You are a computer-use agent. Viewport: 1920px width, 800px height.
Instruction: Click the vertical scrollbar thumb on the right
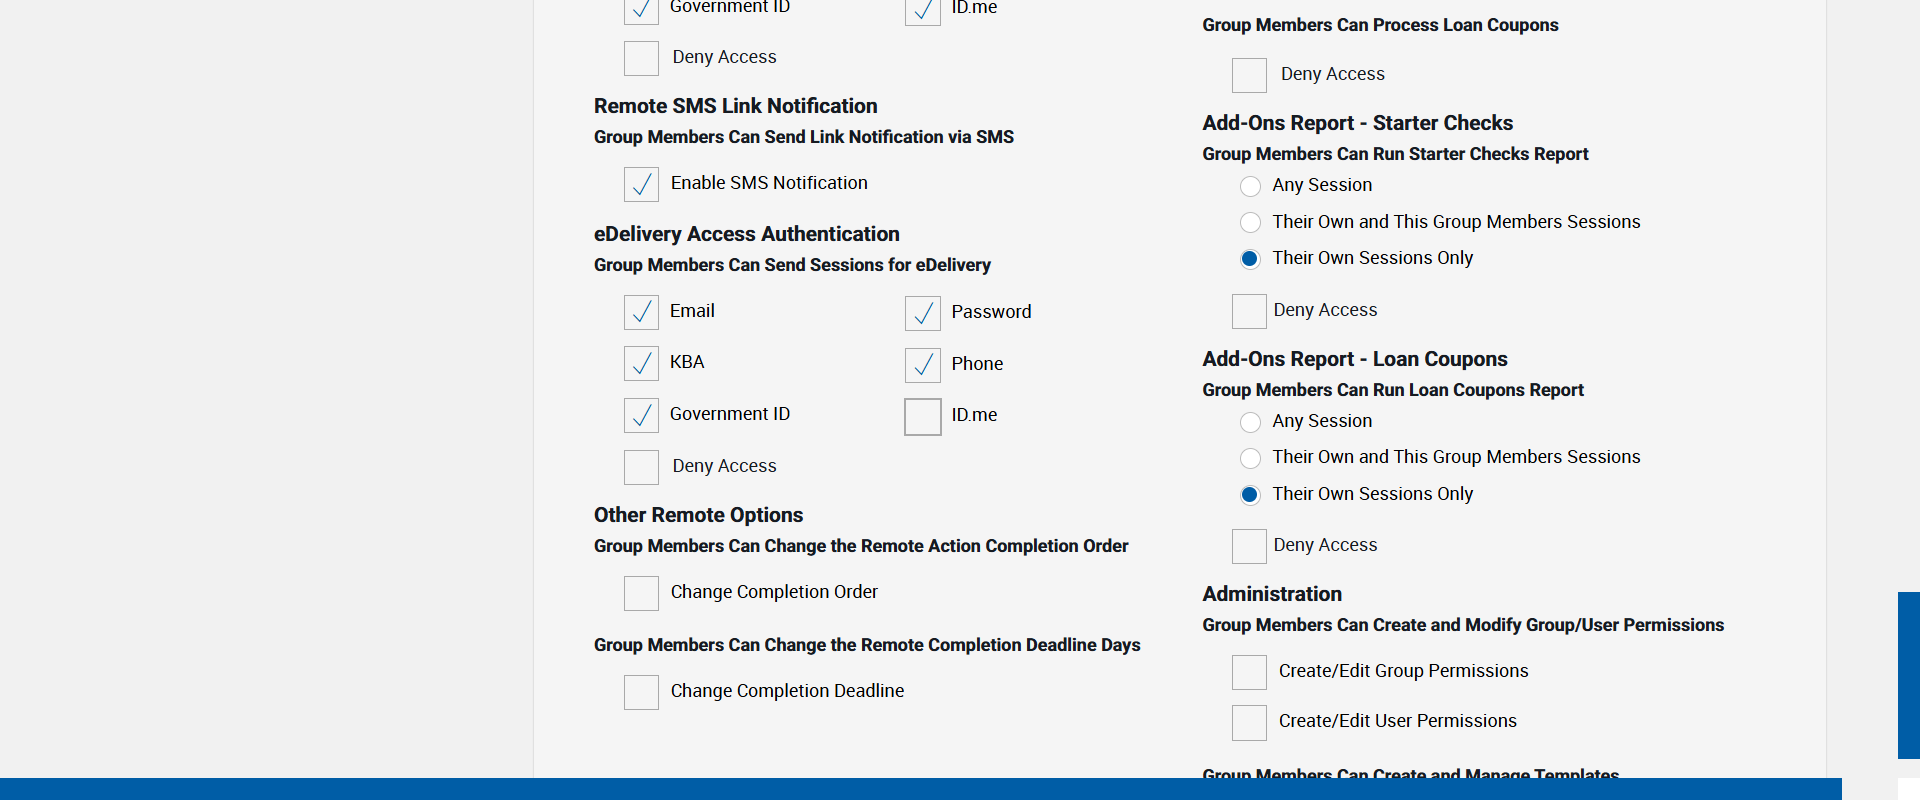pyautogui.click(x=1908, y=675)
